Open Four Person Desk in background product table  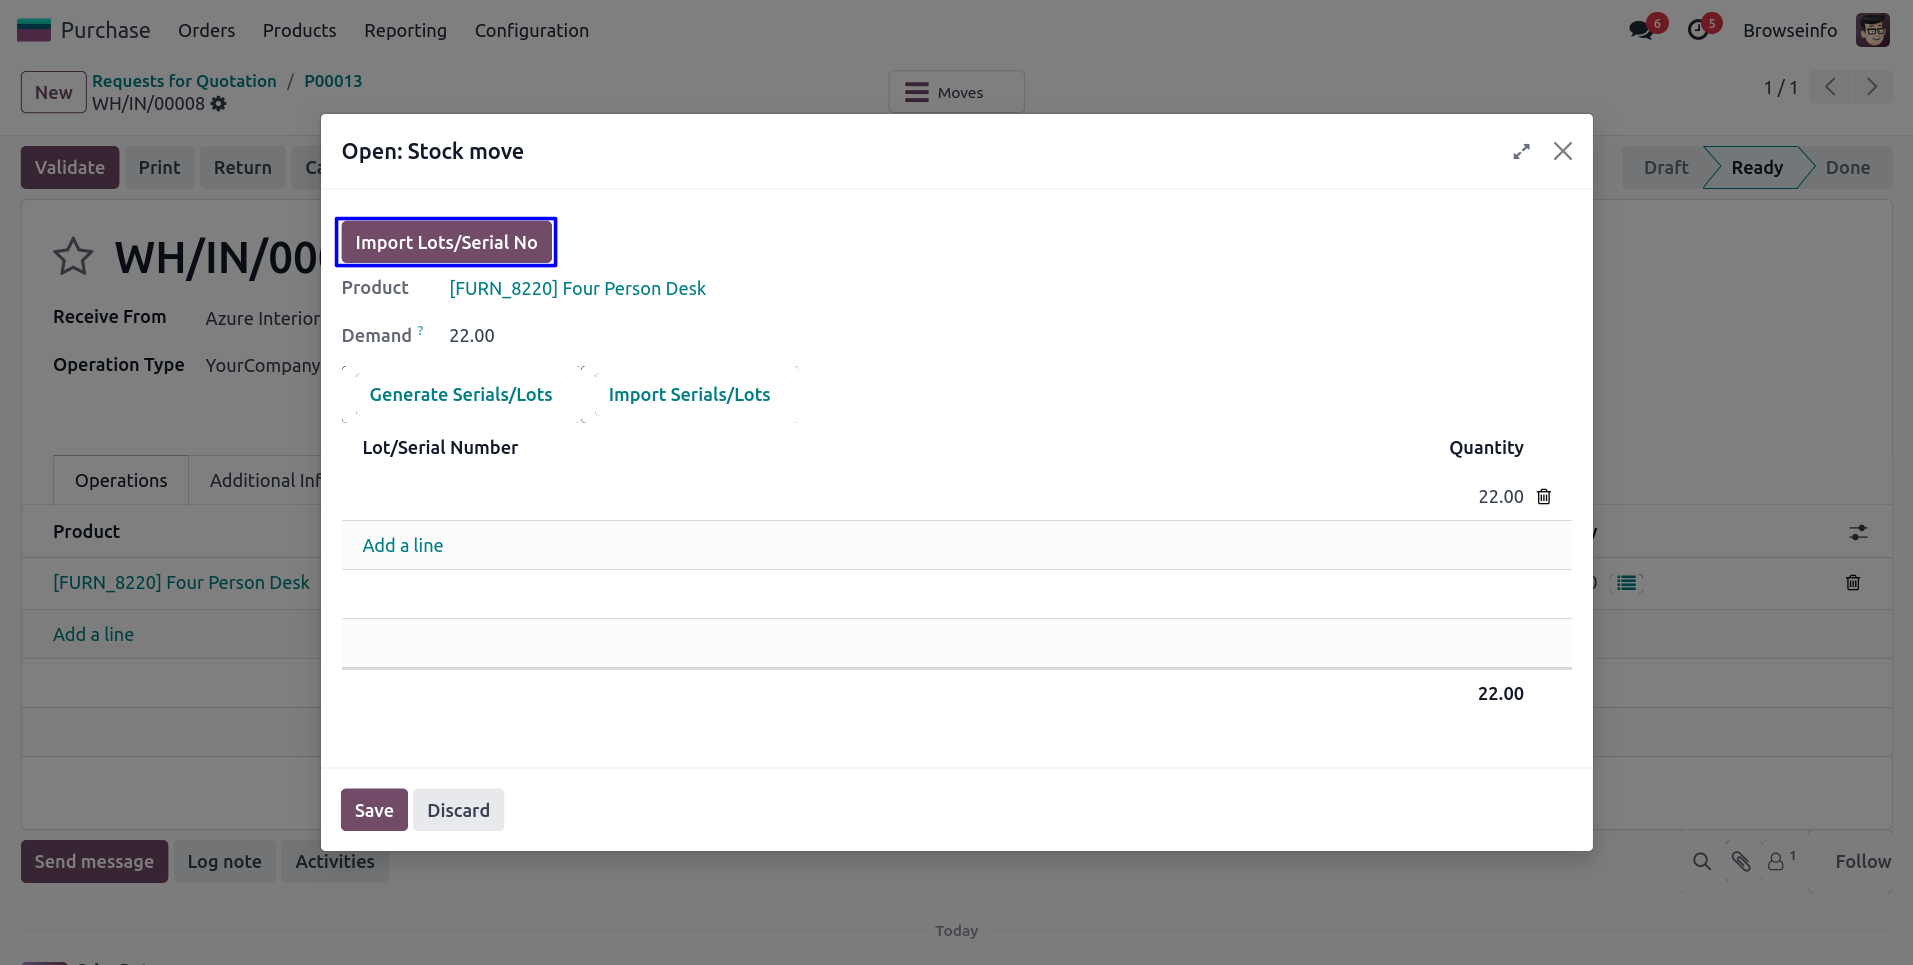click(x=182, y=582)
